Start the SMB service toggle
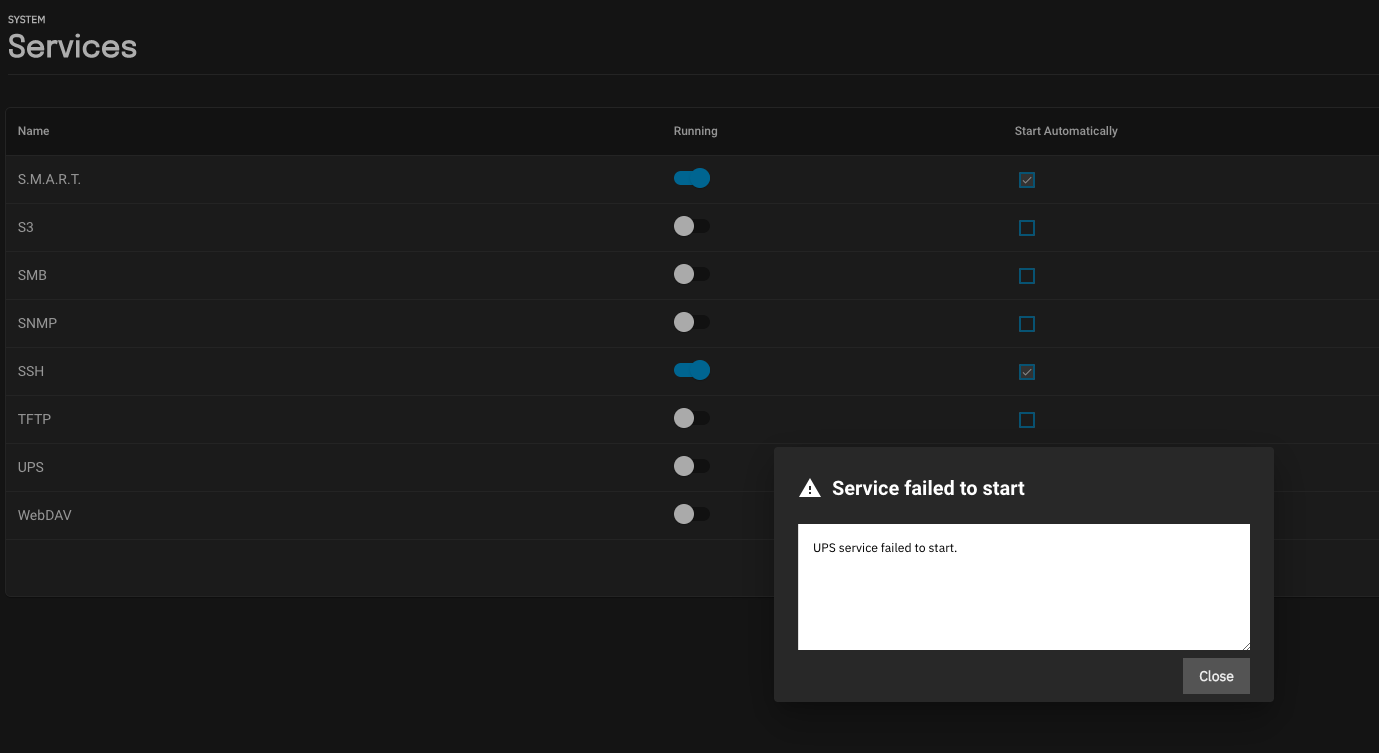Screen dimensions: 1379x753 pyautogui.click(x=692, y=275)
